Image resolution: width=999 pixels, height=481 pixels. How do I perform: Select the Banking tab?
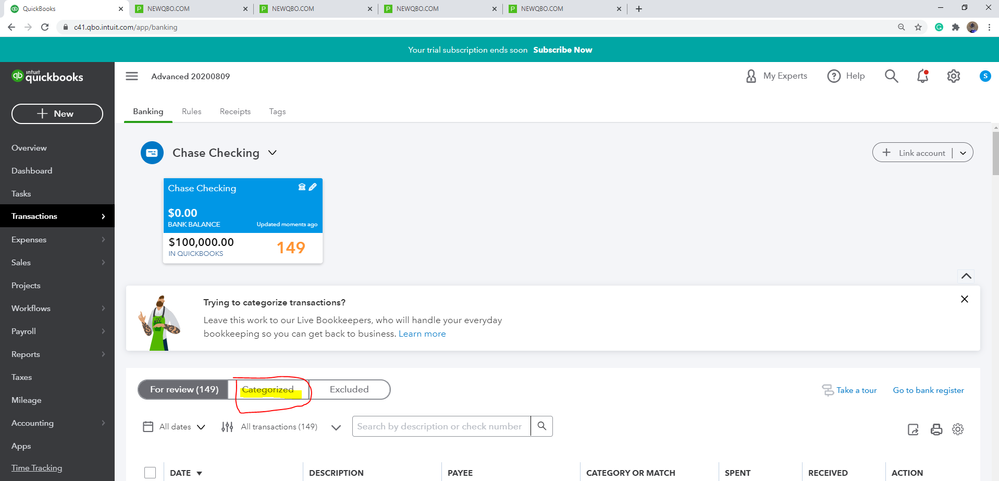(x=148, y=111)
